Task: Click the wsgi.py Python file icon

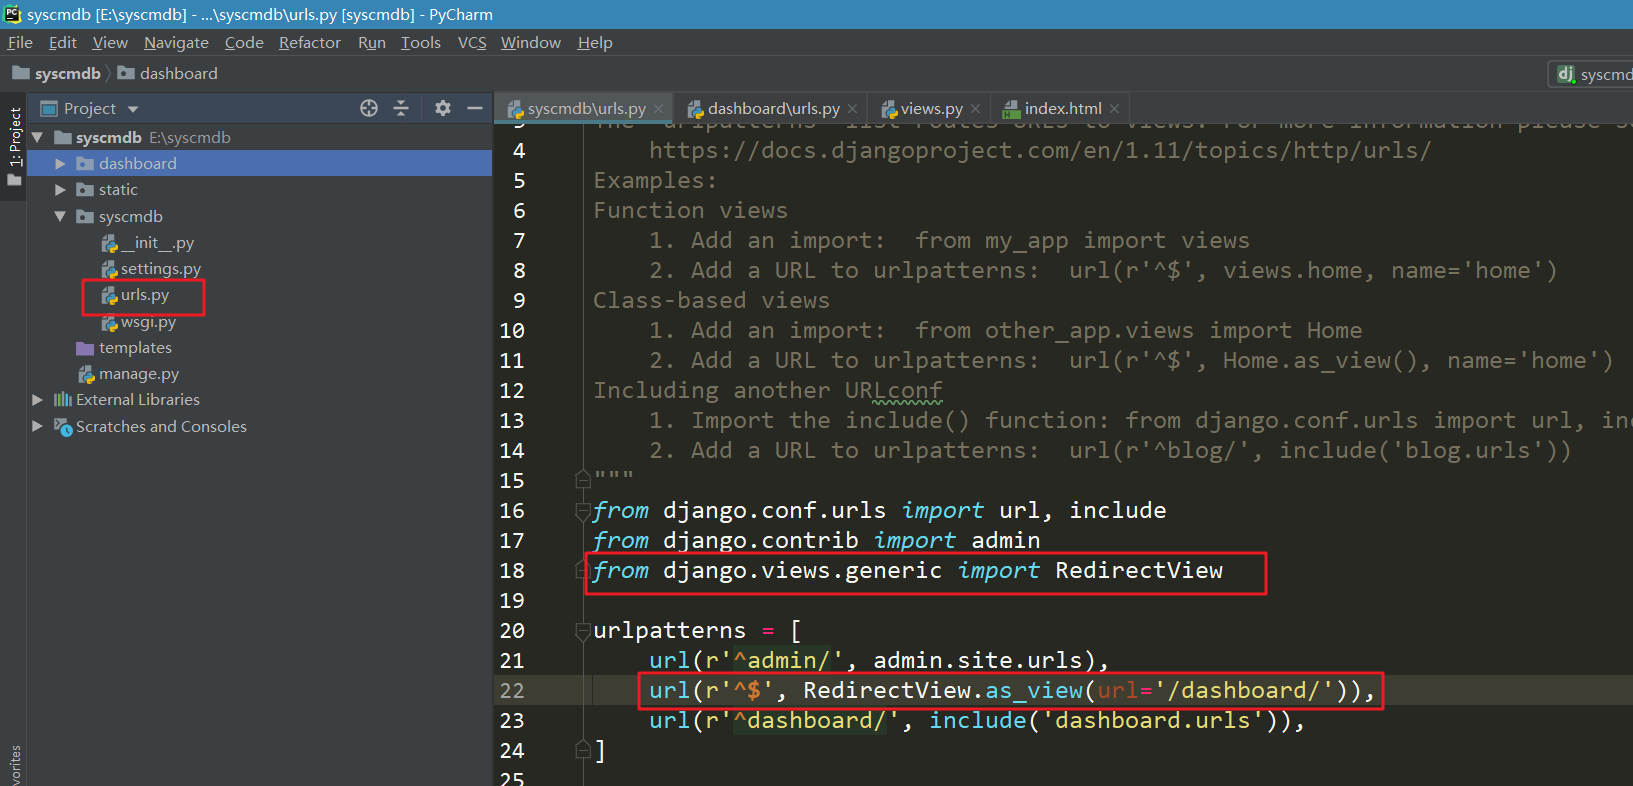Action: click(109, 322)
